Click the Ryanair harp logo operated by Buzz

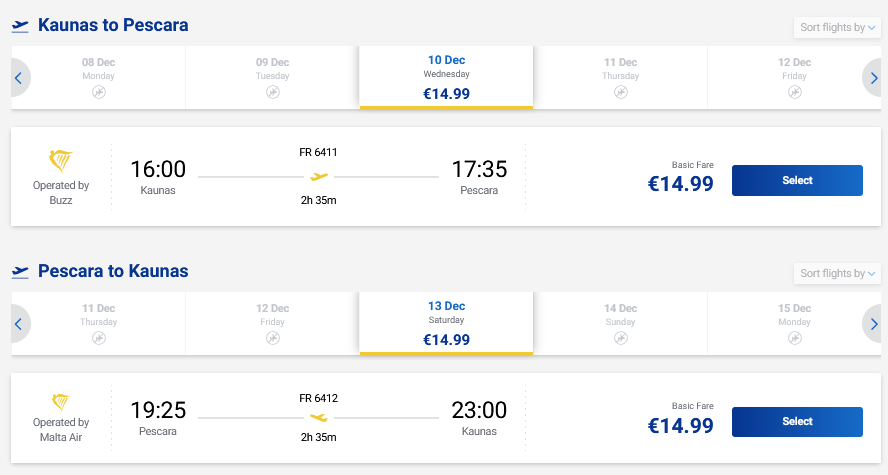coord(61,162)
